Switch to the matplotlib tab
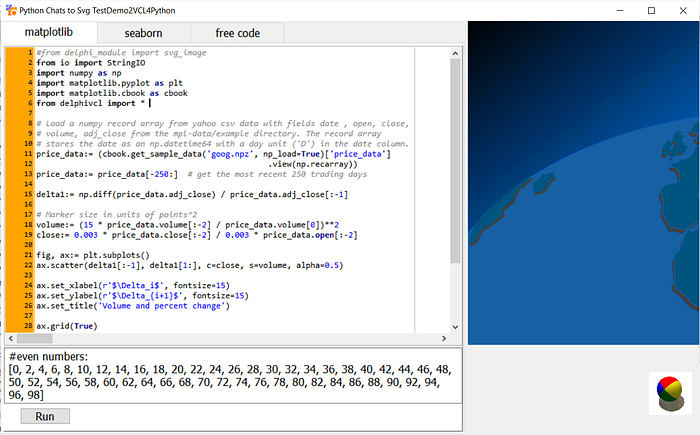700x435 pixels. coord(49,32)
